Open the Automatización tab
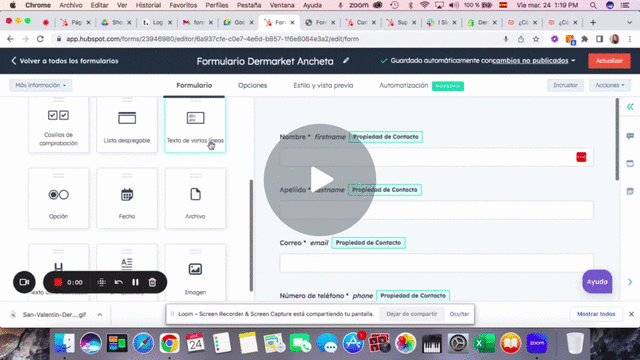Screen dimensions: 640x360 [x=403, y=85]
